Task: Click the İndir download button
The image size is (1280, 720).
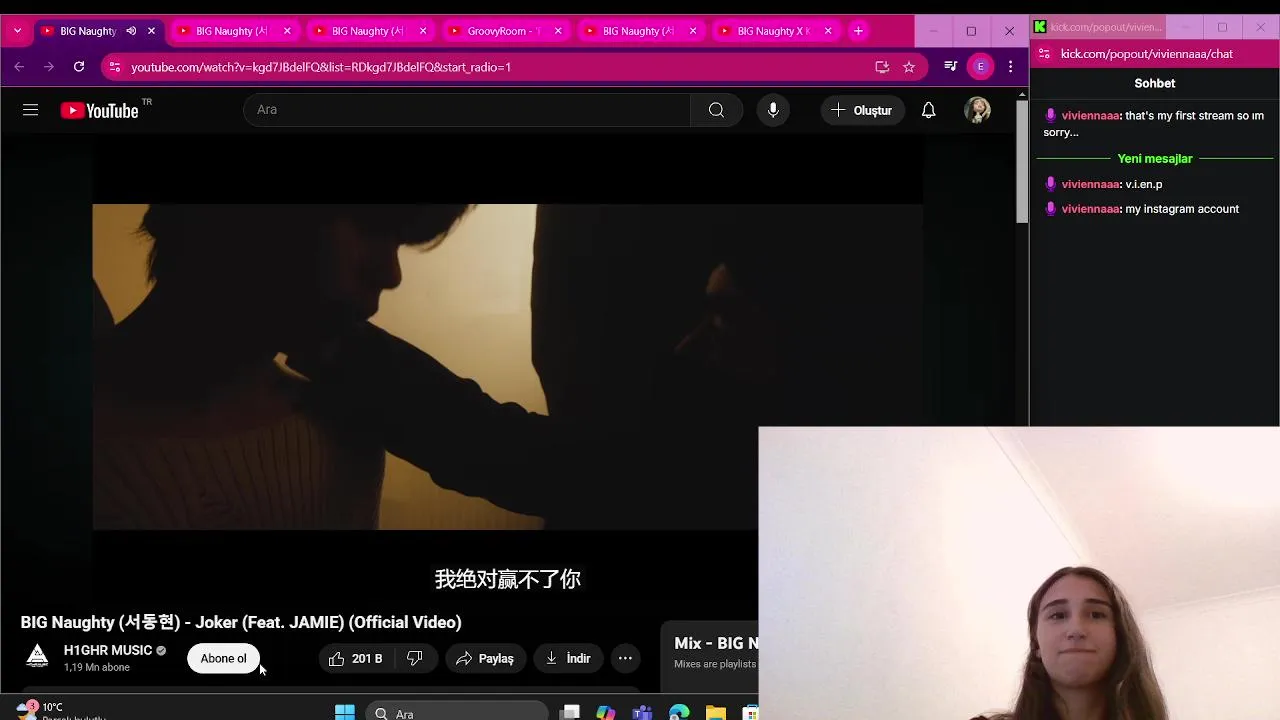Action: tap(568, 658)
